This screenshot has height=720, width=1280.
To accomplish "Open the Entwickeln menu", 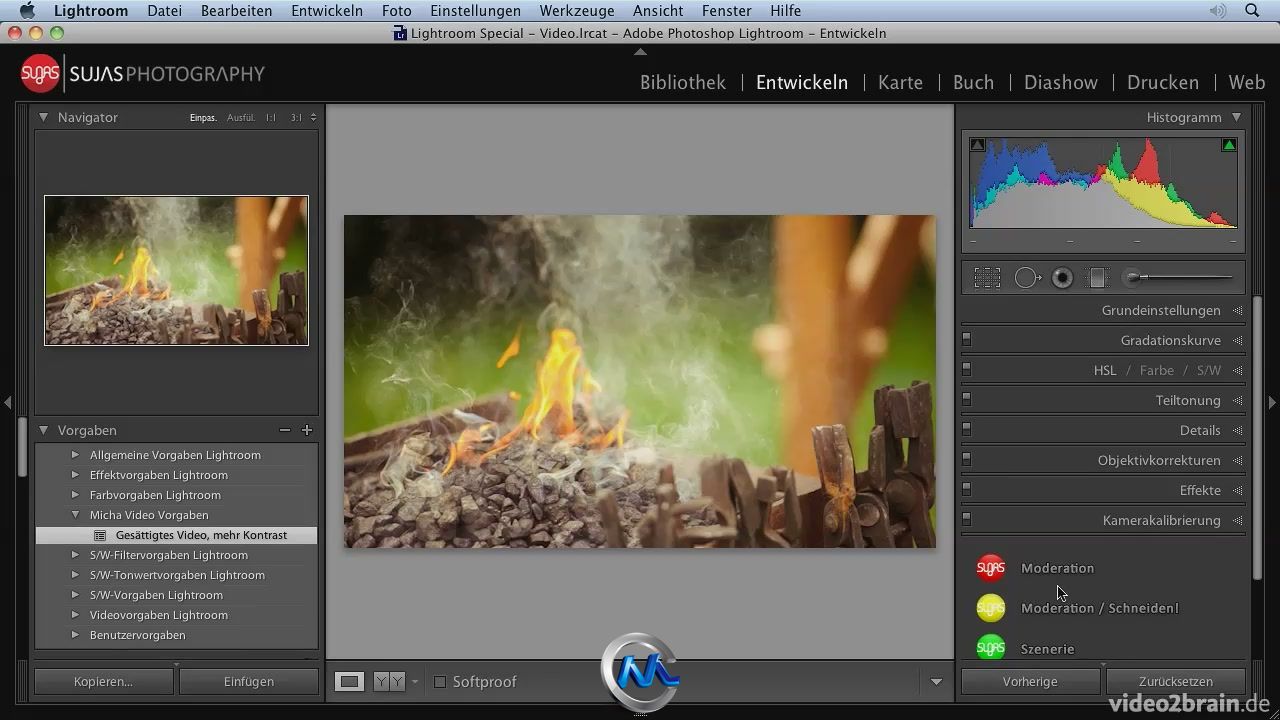I will click(x=327, y=11).
